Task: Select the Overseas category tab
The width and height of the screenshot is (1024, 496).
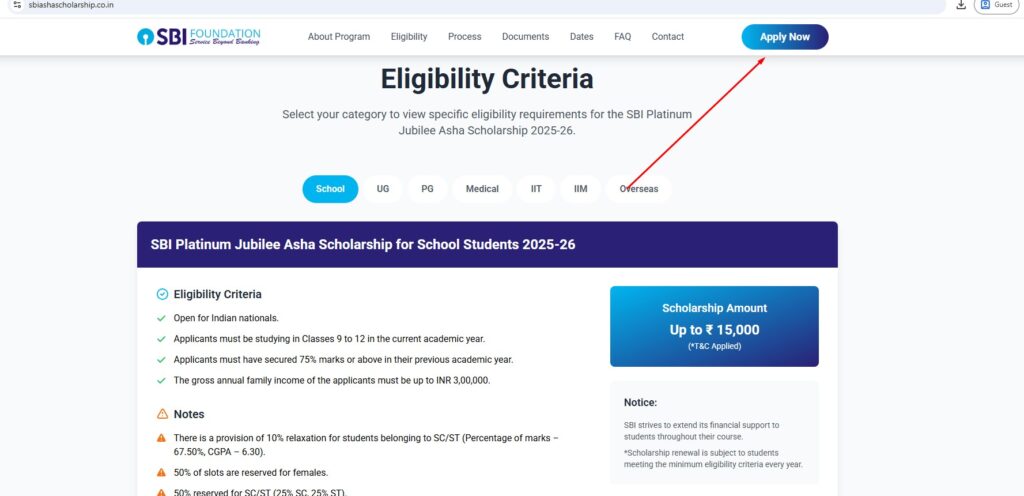Action: pyautogui.click(x=639, y=189)
